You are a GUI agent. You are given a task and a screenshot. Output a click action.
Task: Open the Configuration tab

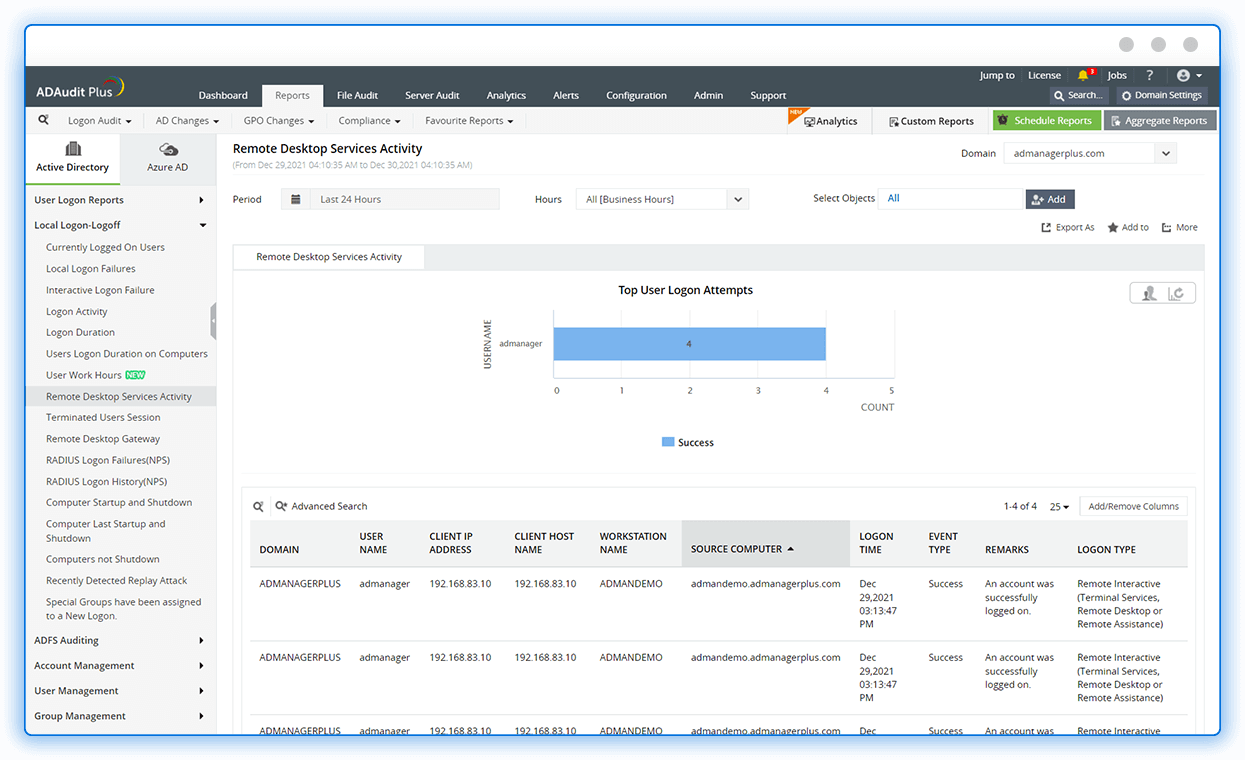click(x=636, y=95)
